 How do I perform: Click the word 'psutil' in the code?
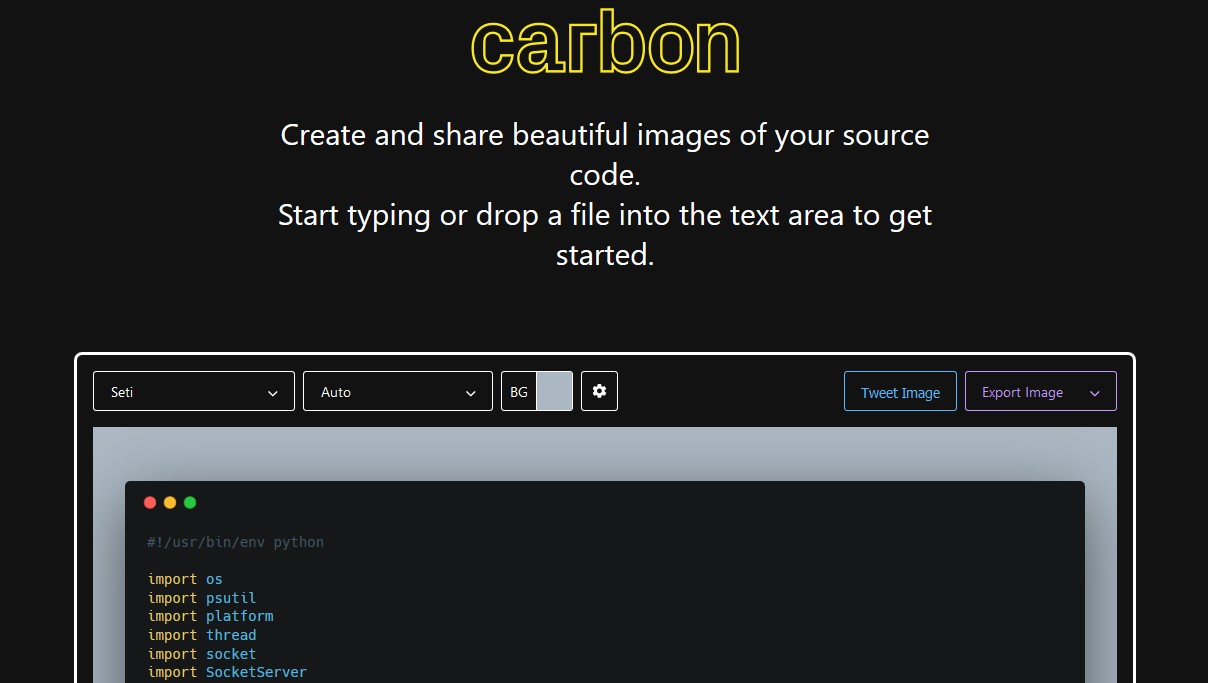[x=231, y=598]
